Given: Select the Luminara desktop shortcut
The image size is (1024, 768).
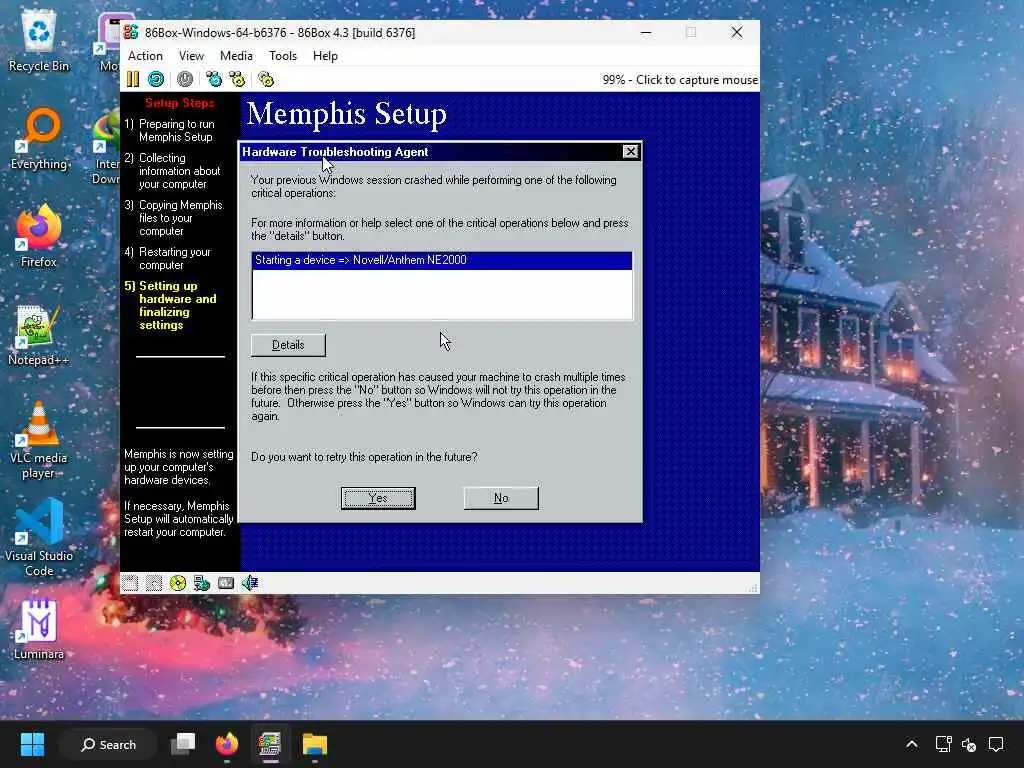Looking at the screenshot, I should (x=39, y=629).
